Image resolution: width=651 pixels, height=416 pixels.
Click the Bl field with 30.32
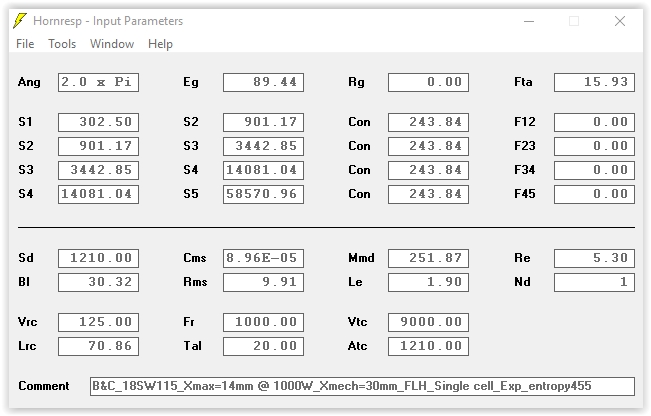[x=98, y=282]
